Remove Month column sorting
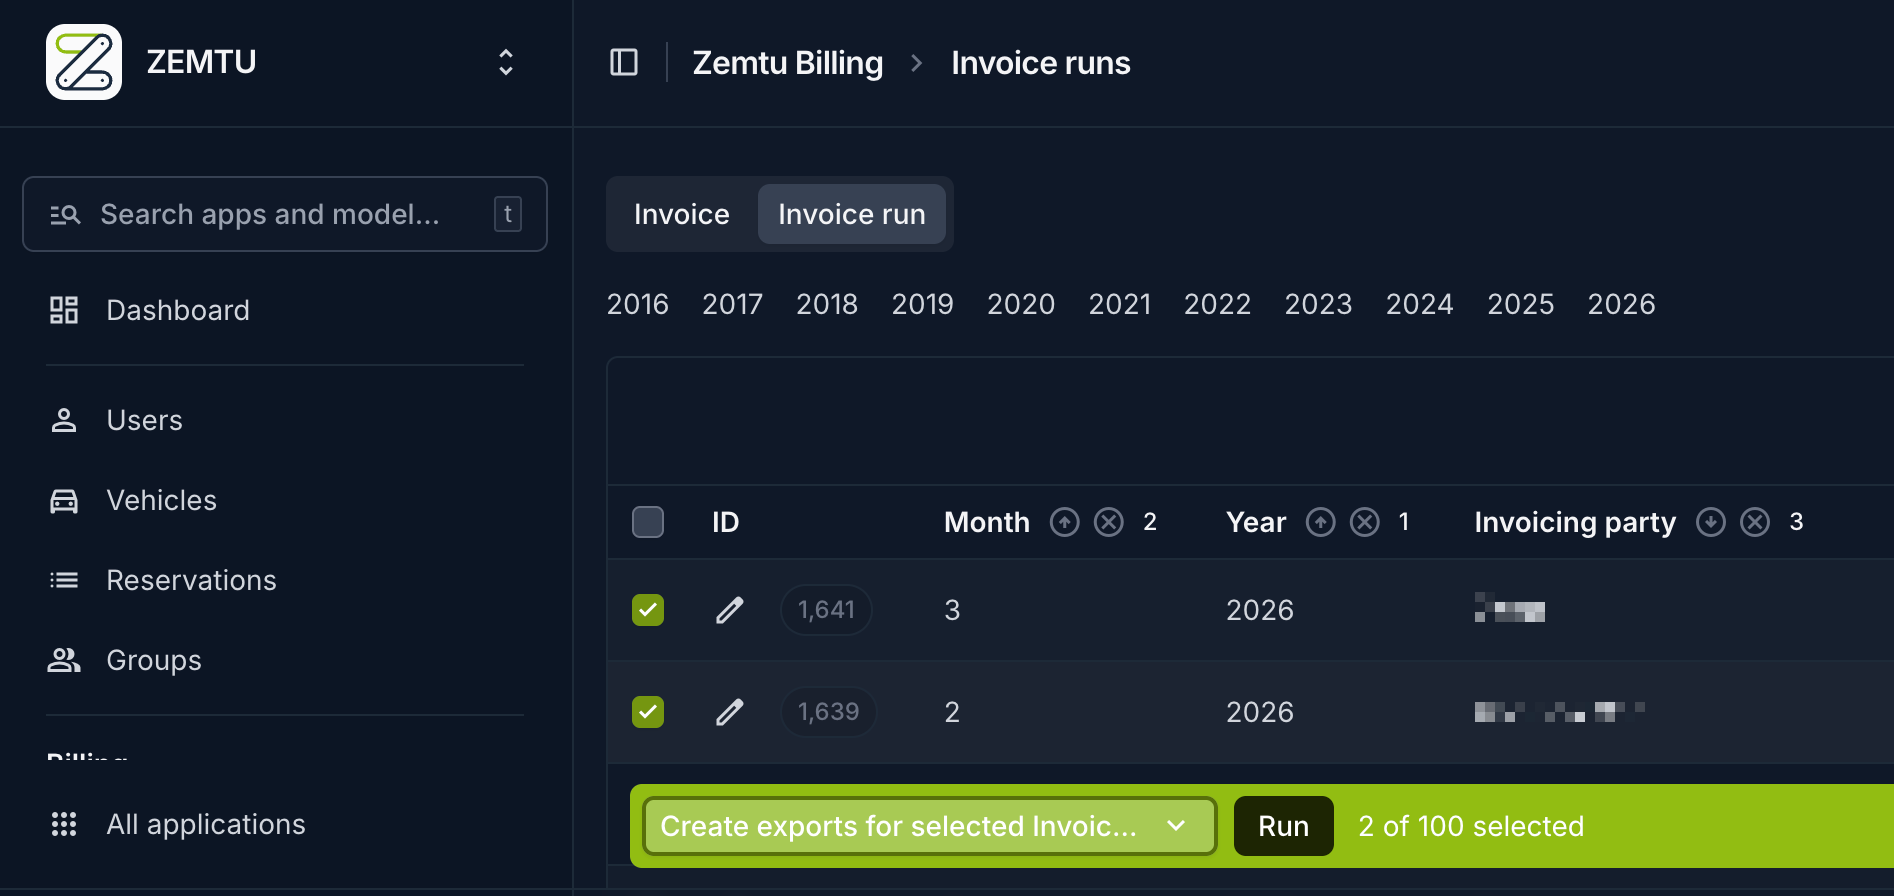Screen dimensions: 1894x896 click(x=1109, y=522)
